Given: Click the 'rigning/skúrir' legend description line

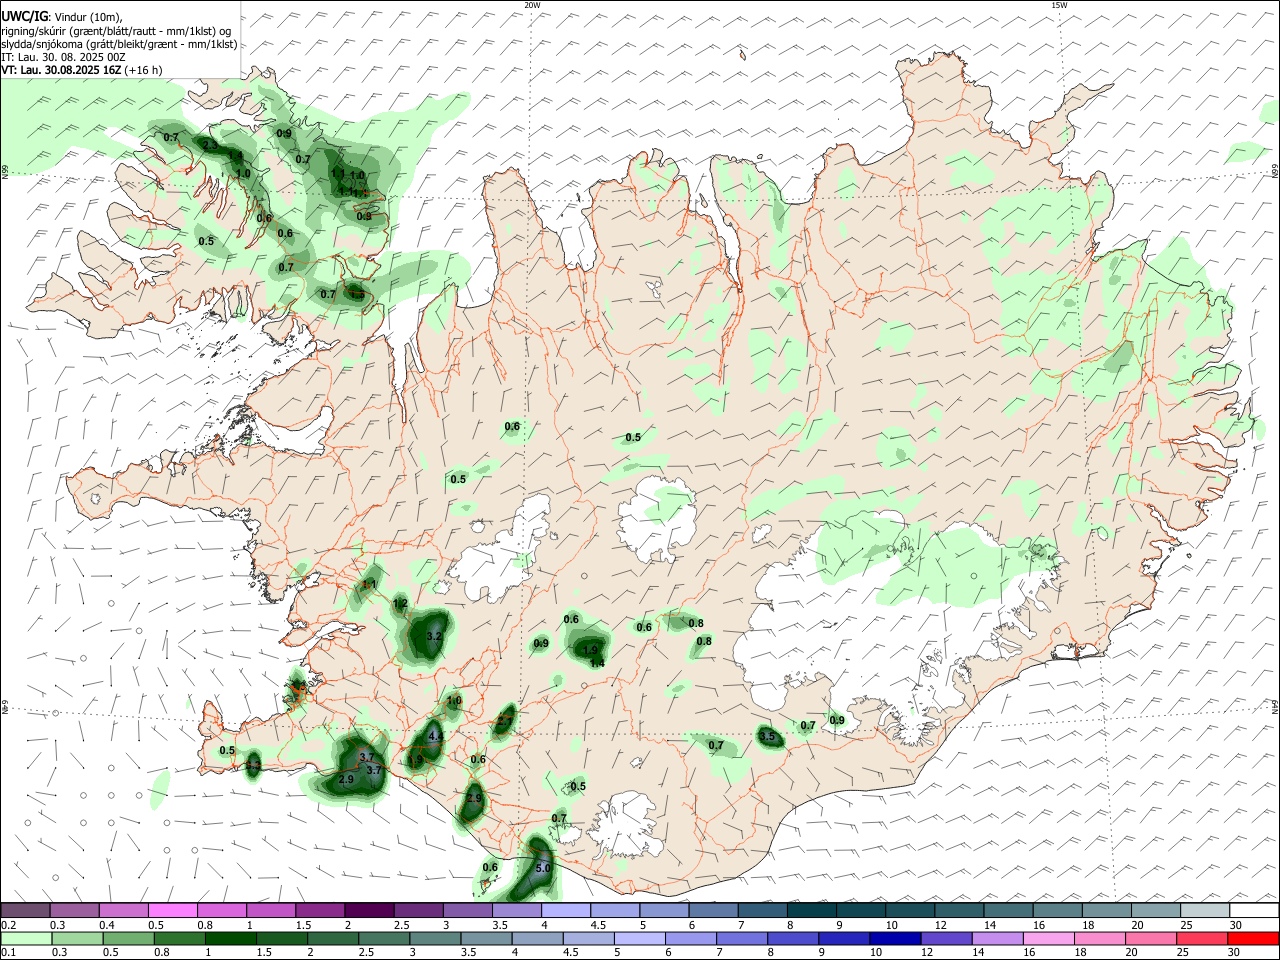Looking at the screenshot, I should [x=115, y=30].
